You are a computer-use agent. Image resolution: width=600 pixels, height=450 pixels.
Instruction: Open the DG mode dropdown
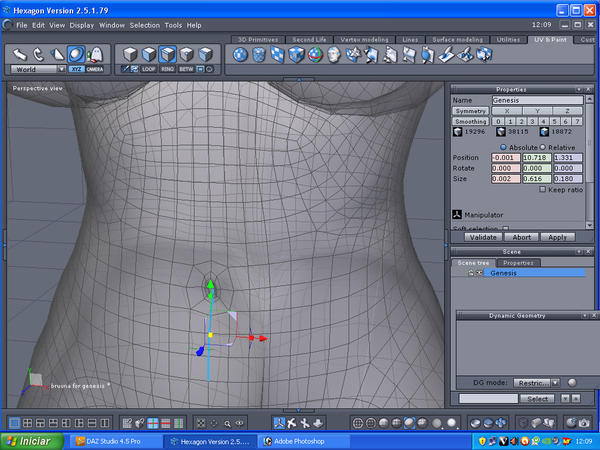536,382
